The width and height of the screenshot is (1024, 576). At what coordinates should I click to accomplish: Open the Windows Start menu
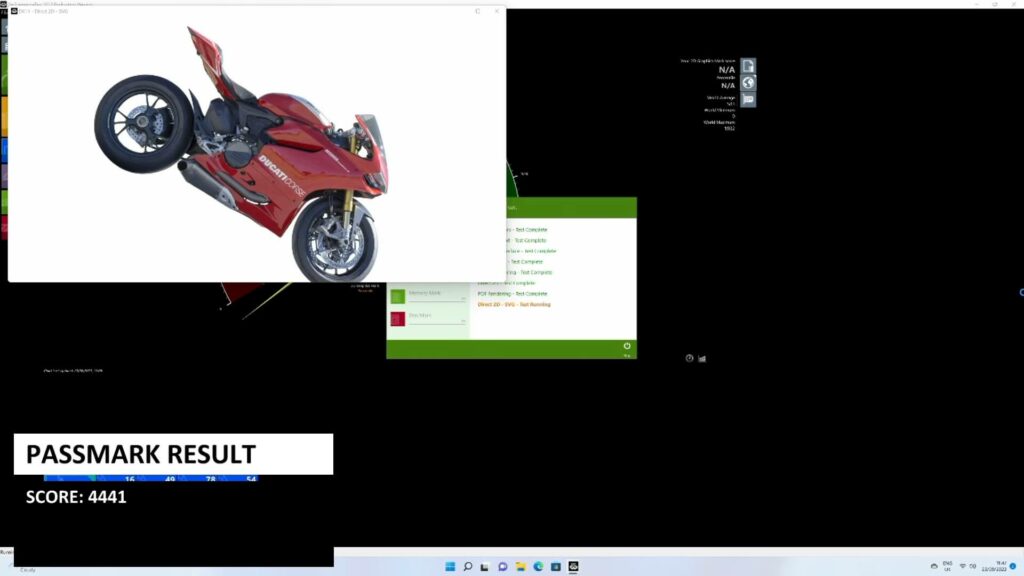450,566
